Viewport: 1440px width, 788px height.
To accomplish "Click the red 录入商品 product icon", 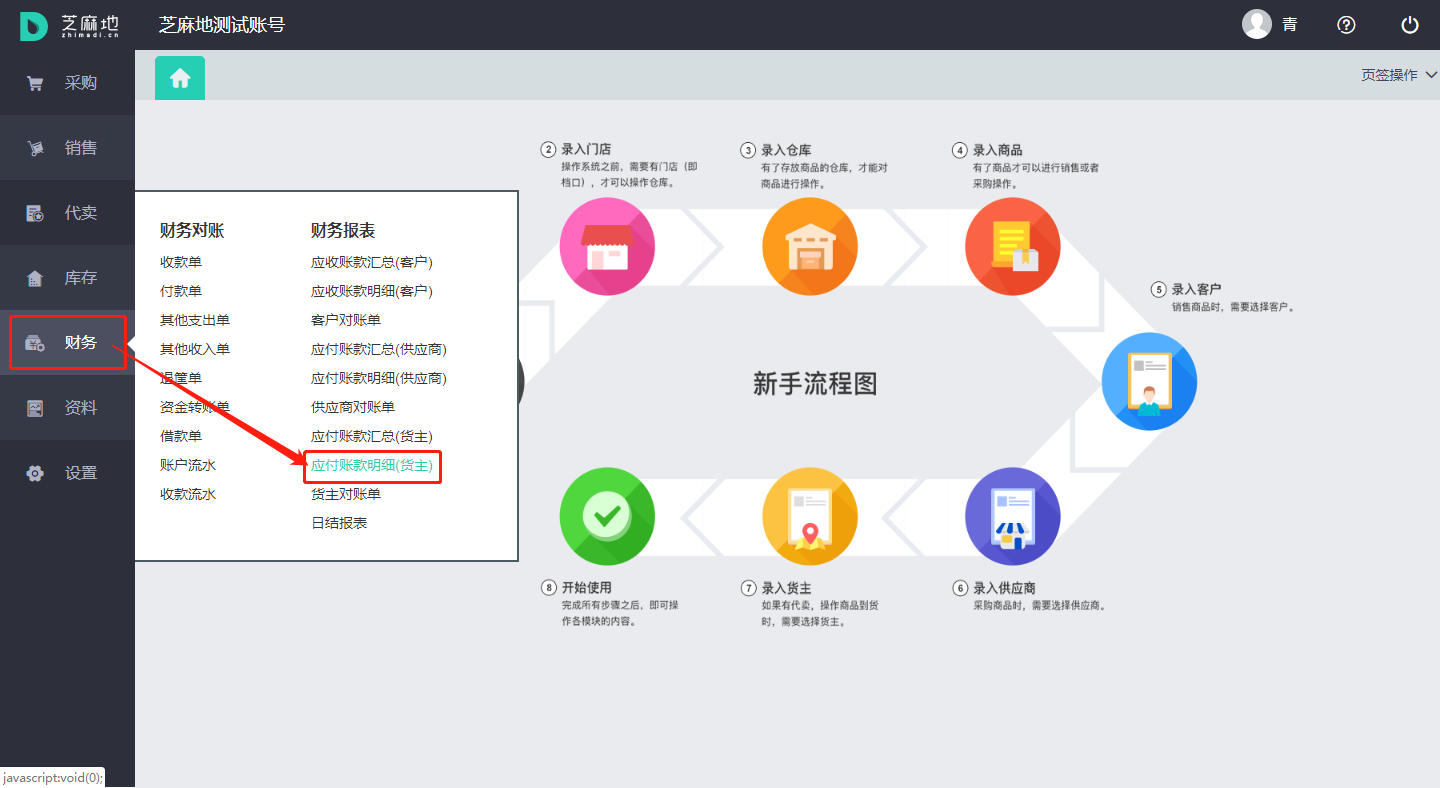I will pyautogui.click(x=1012, y=246).
